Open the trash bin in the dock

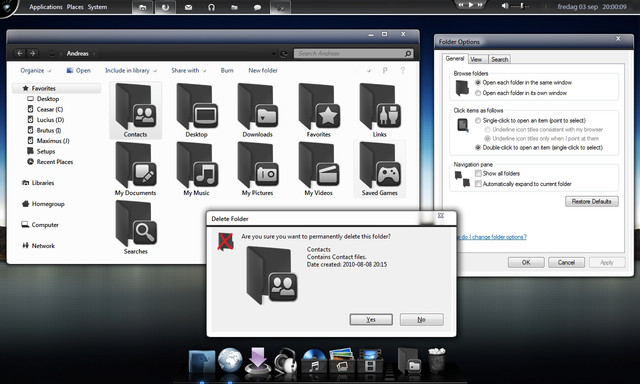pyautogui.click(x=437, y=360)
